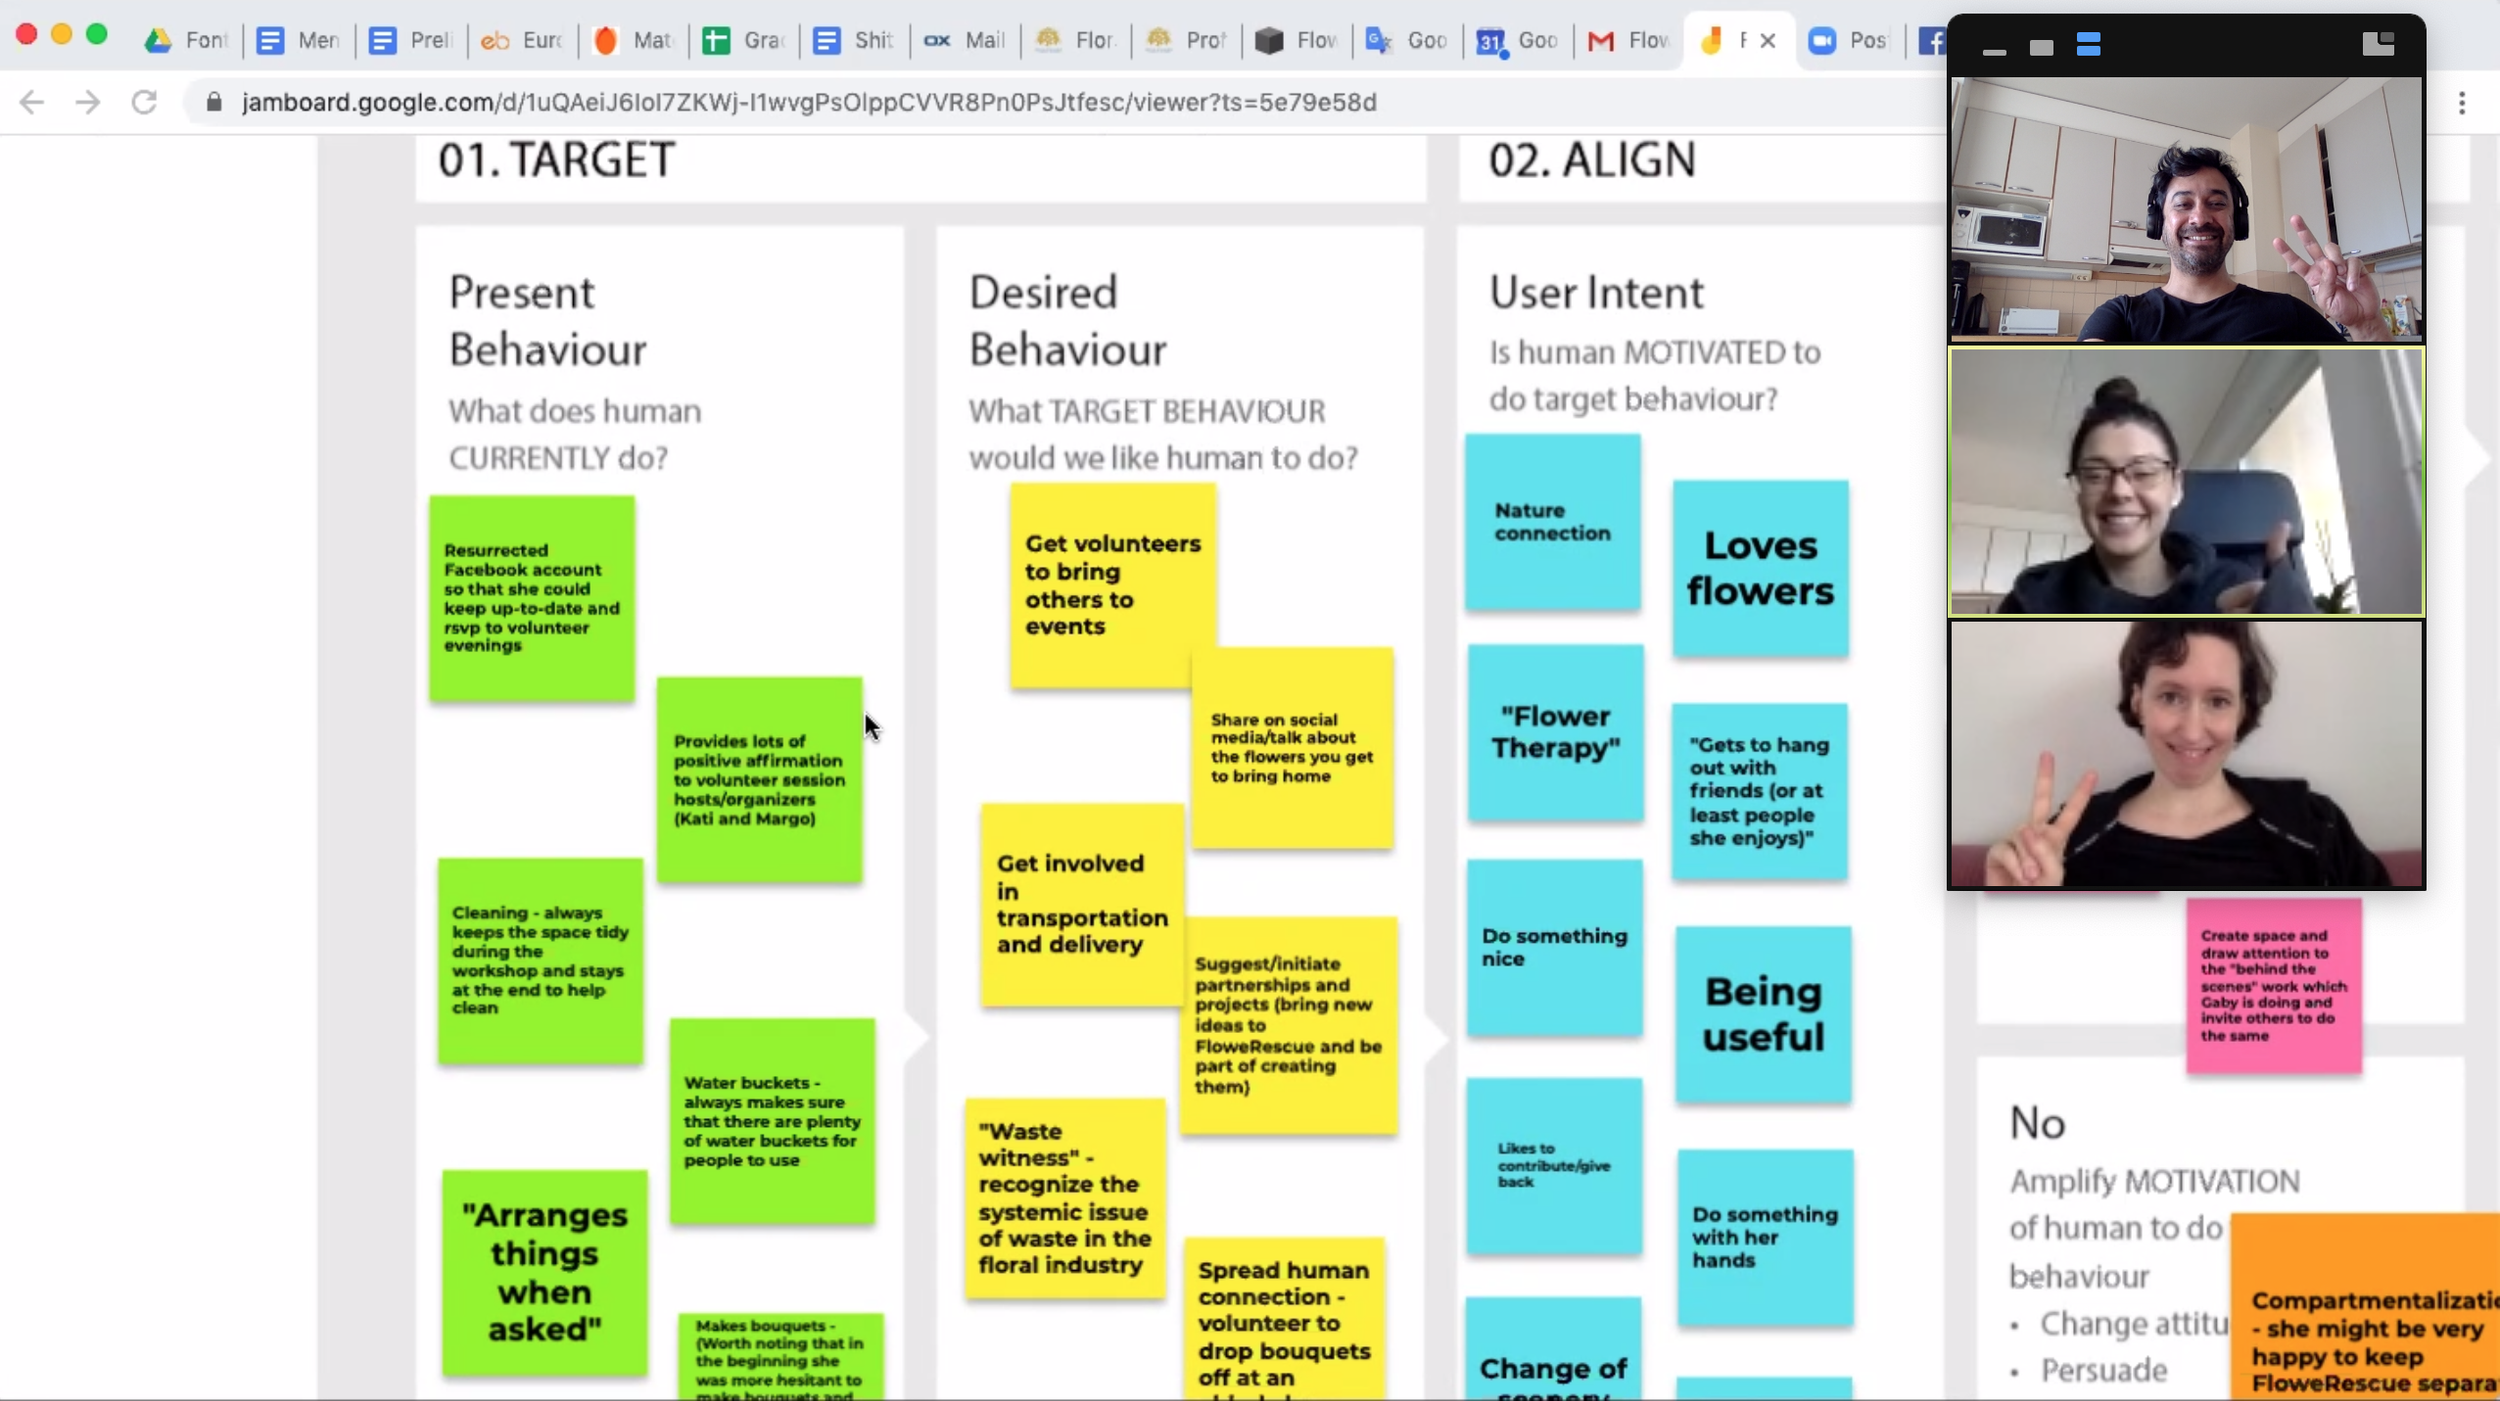Select 'Makes bouquets' green sticky note

pyautogui.click(x=781, y=1357)
